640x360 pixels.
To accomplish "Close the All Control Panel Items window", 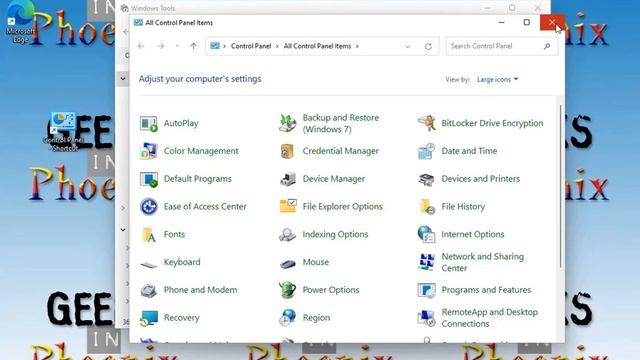I will pos(552,22).
